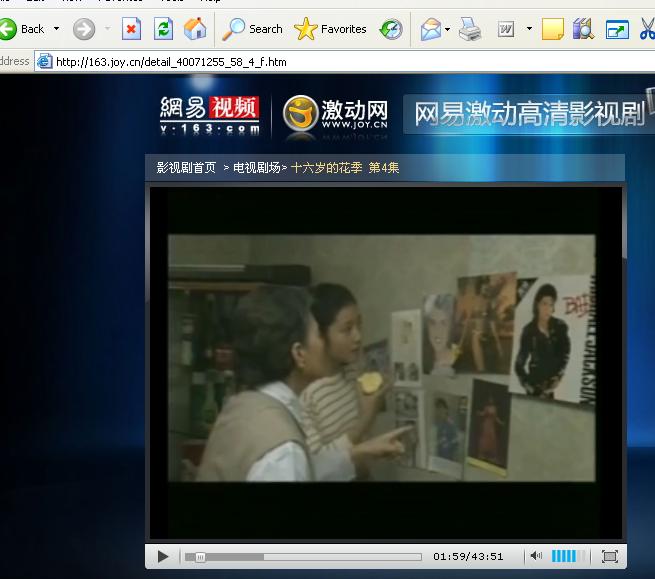The image size is (655, 579).
Task: Click the Mail envelope icon
Action: 431,29
